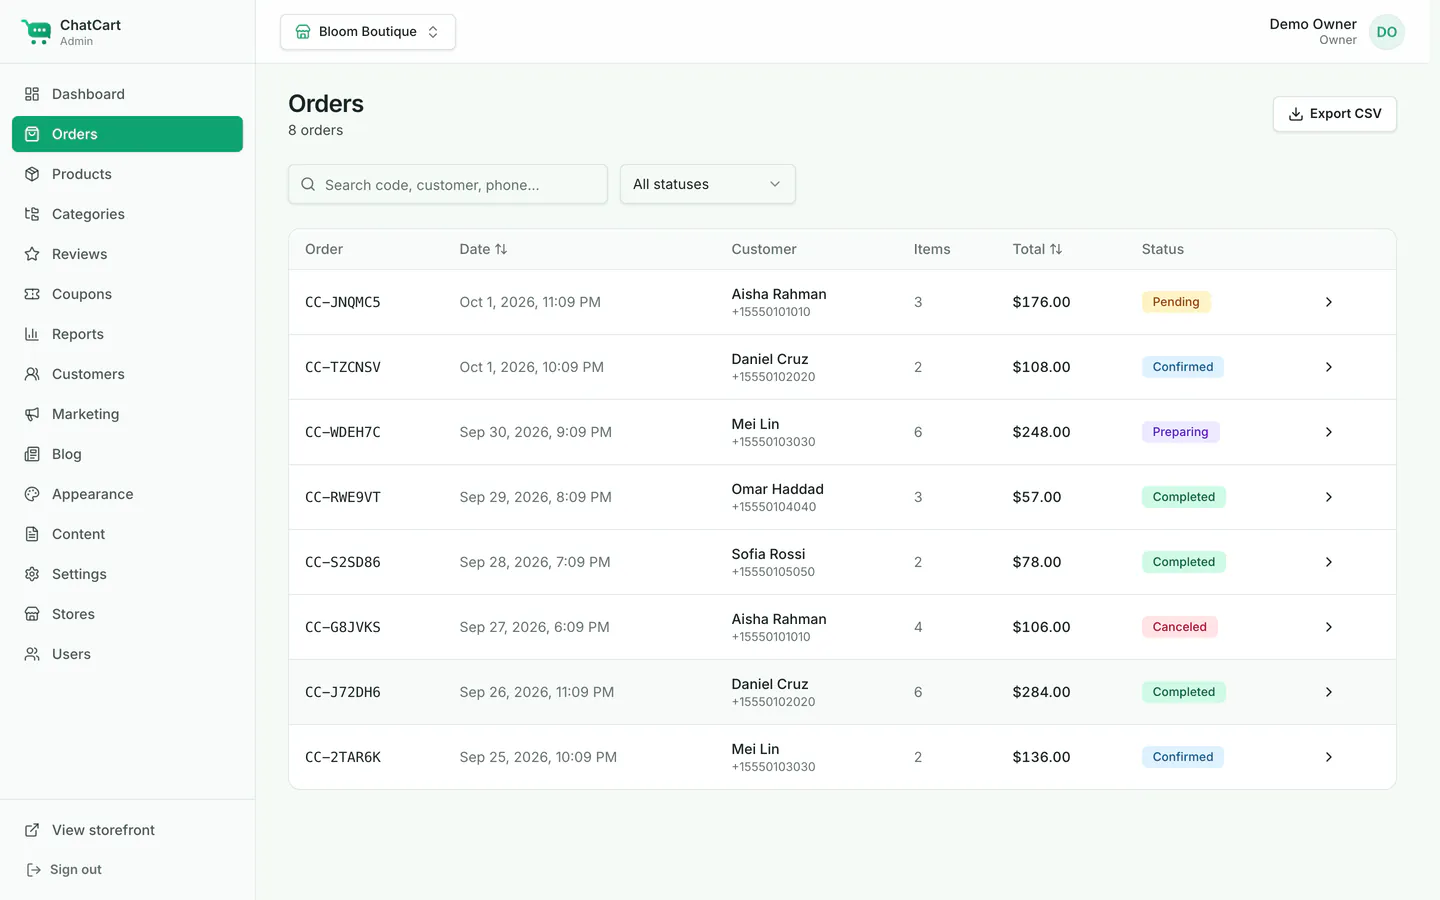
Task: Click the Customers people icon
Action: [x=32, y=374]
